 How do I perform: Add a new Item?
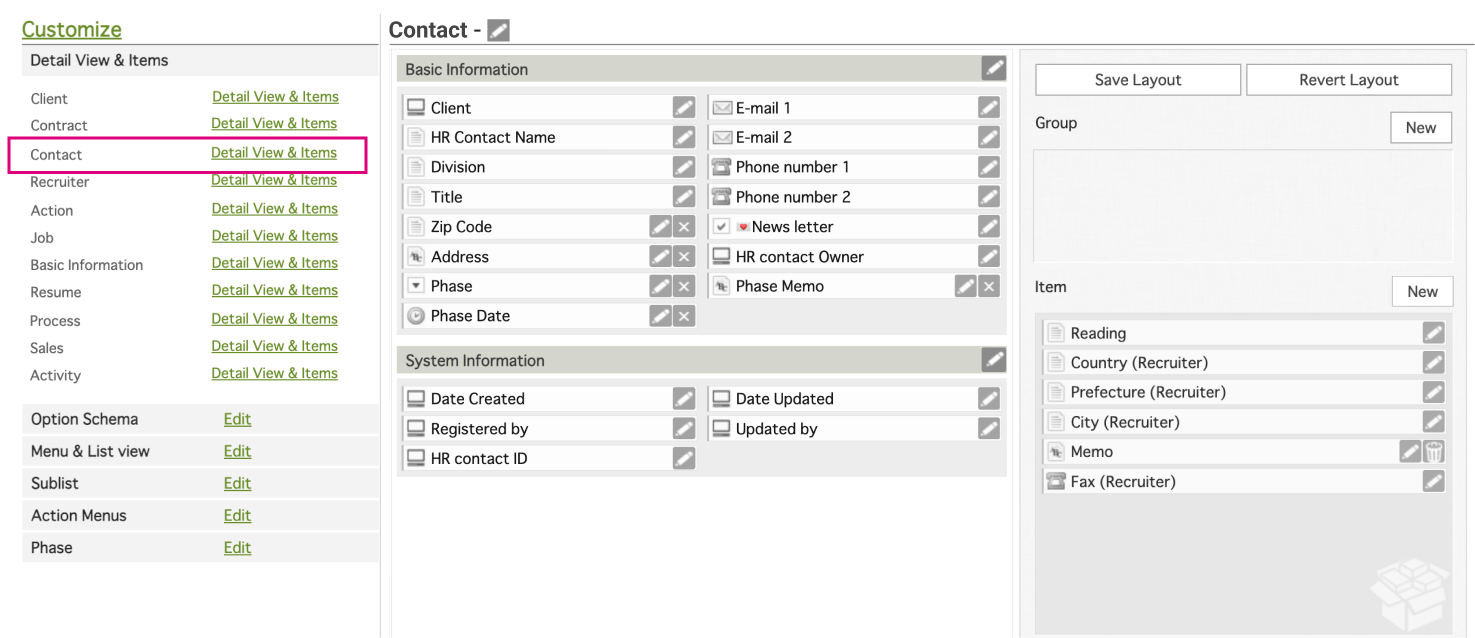(1422, 292)
